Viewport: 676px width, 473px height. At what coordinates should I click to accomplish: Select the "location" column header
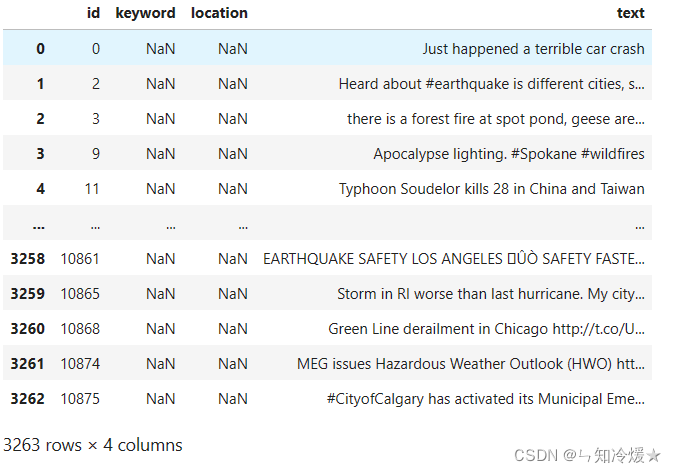click(219, 13)
